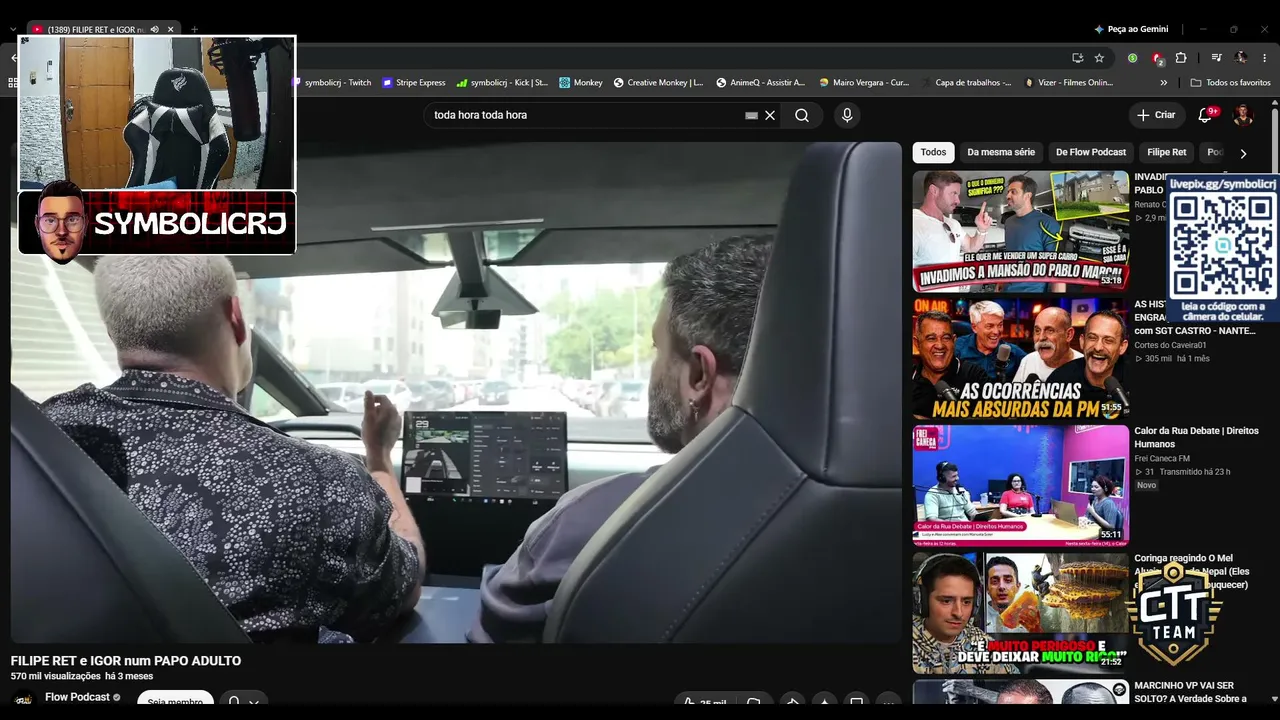The height and width of the screenshot is (720, 1280).
Task: Click the Criar button
Action: click(x=1156, y=115)
